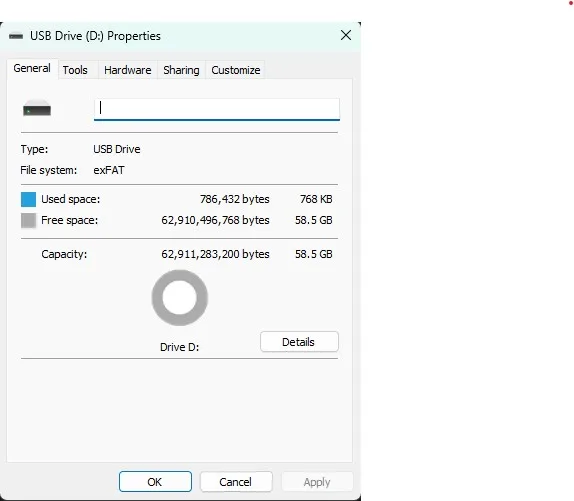Screen dimensions: 574x501
Task: Open the Tools tab
Action: click(x=75, y=70)
